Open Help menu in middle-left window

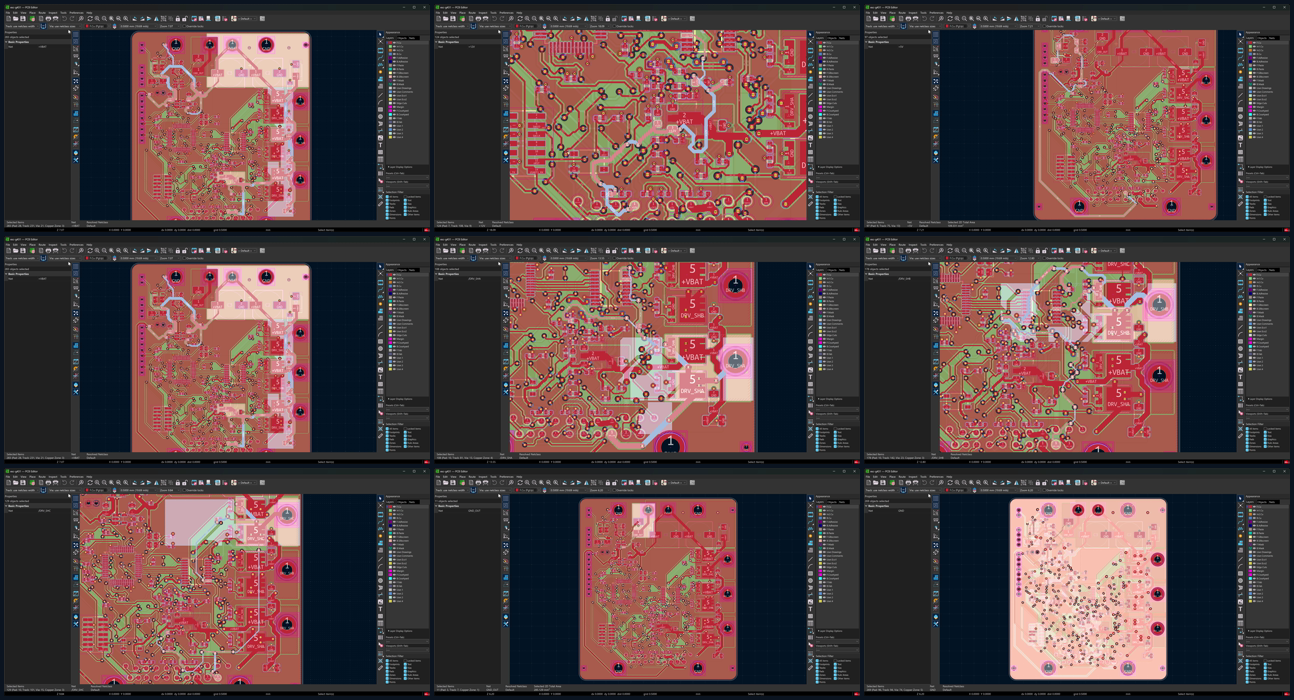(89, 245)
